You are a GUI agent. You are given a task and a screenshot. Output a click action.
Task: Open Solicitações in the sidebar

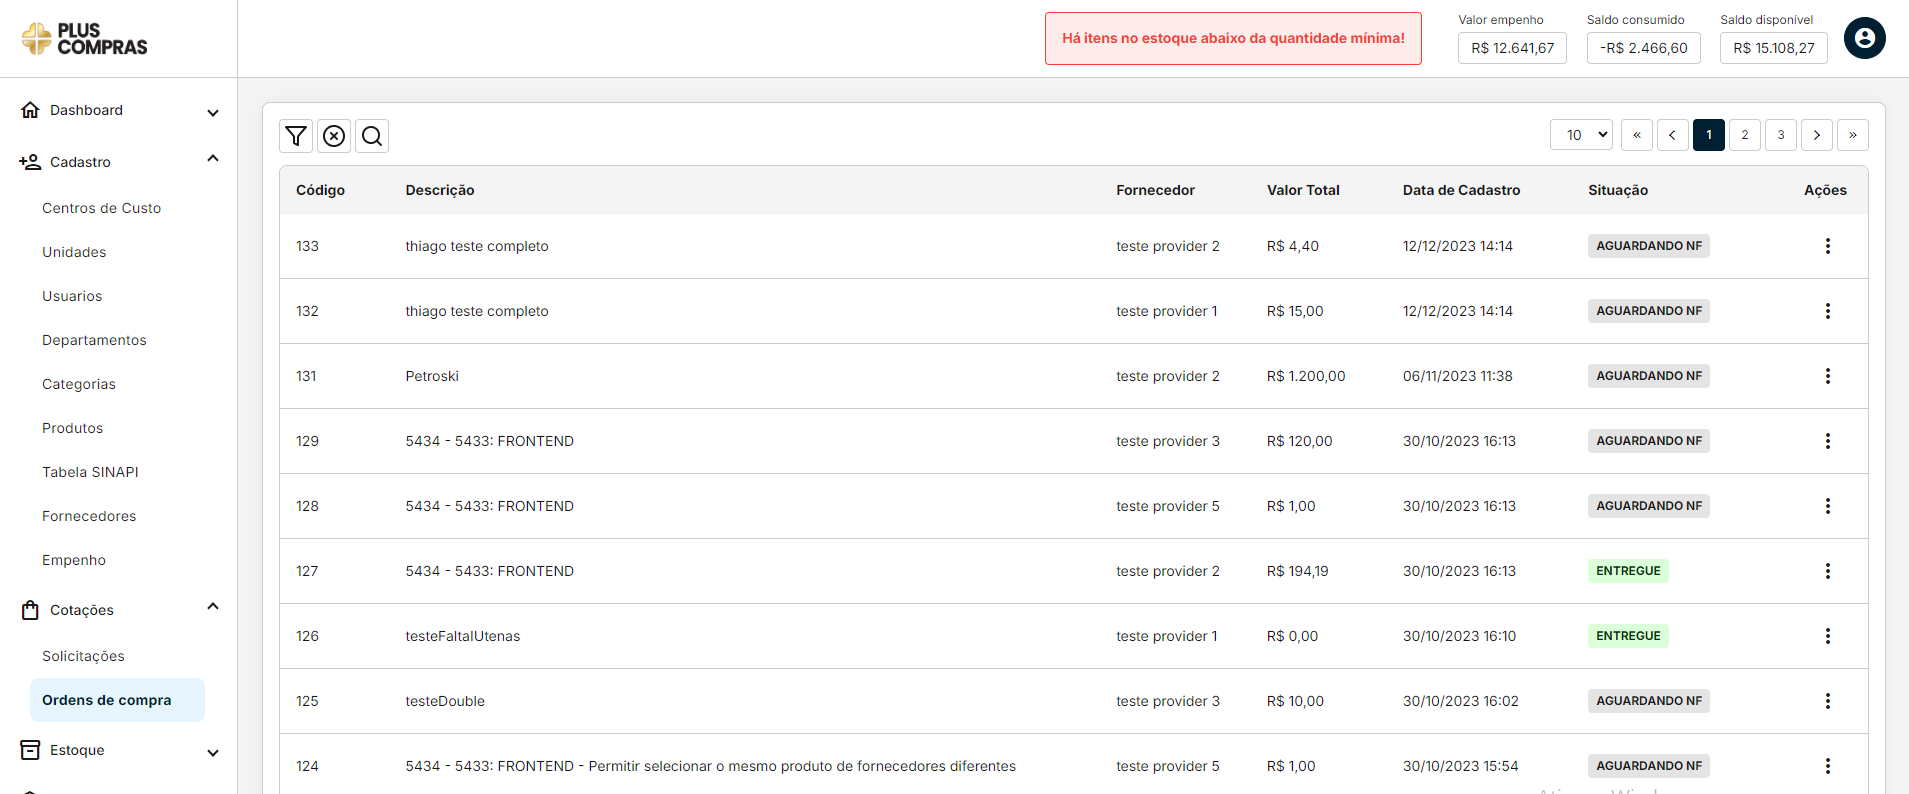tap(83, 656)
